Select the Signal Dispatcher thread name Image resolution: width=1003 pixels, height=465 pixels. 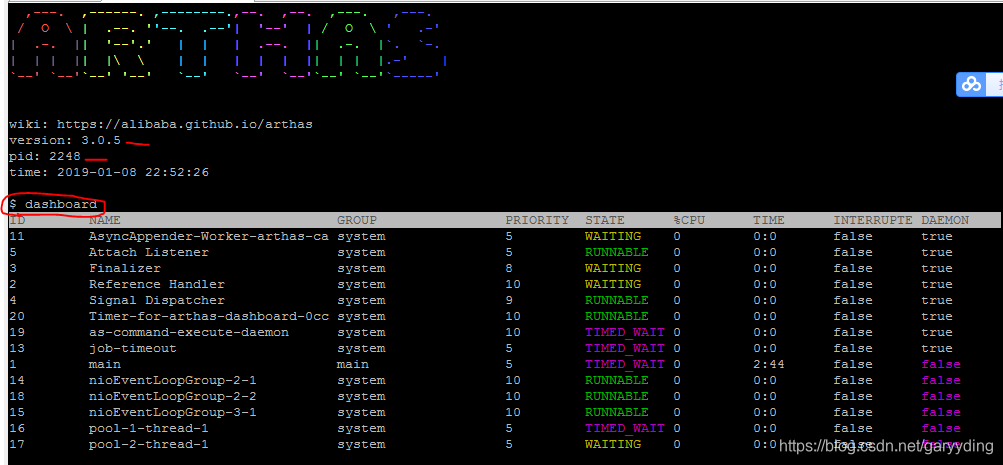click(x=157, y=301)
